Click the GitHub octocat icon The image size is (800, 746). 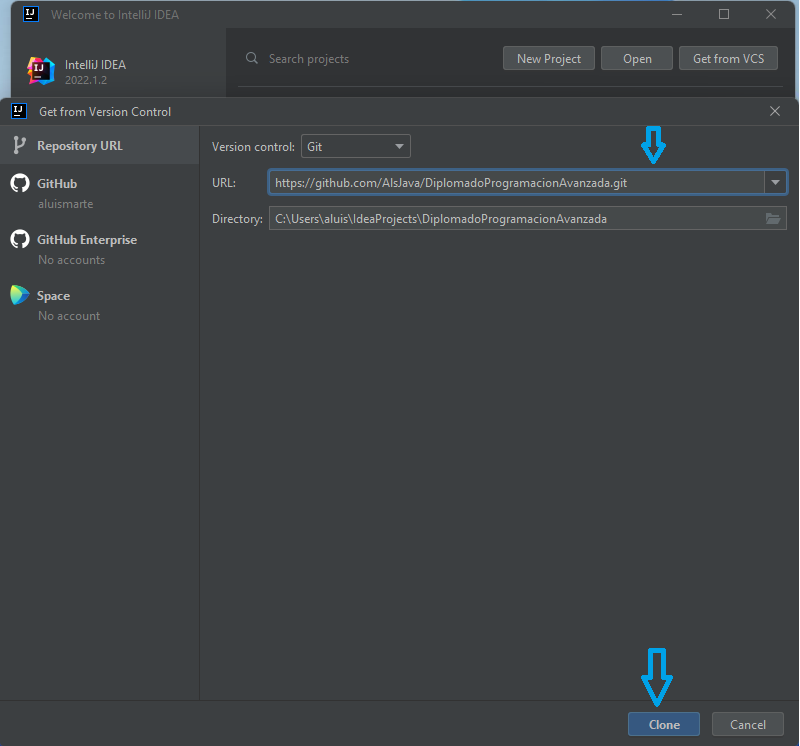point(20,183)
